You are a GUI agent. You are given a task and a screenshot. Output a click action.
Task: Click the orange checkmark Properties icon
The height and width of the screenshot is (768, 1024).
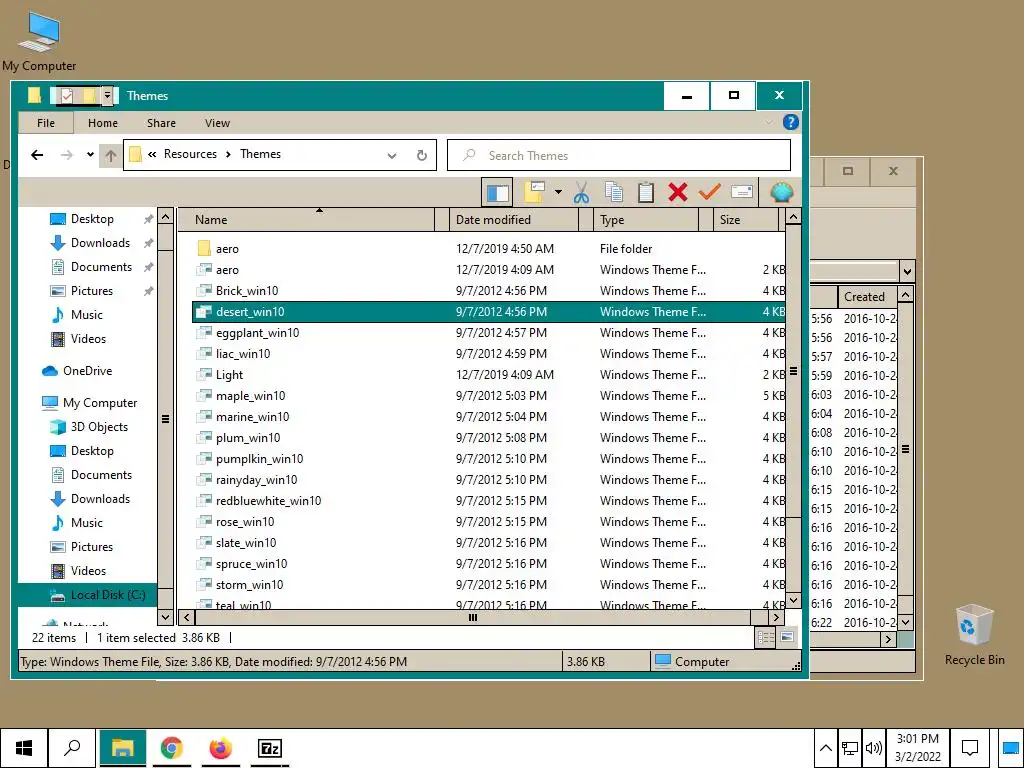[x=709, y=192]
